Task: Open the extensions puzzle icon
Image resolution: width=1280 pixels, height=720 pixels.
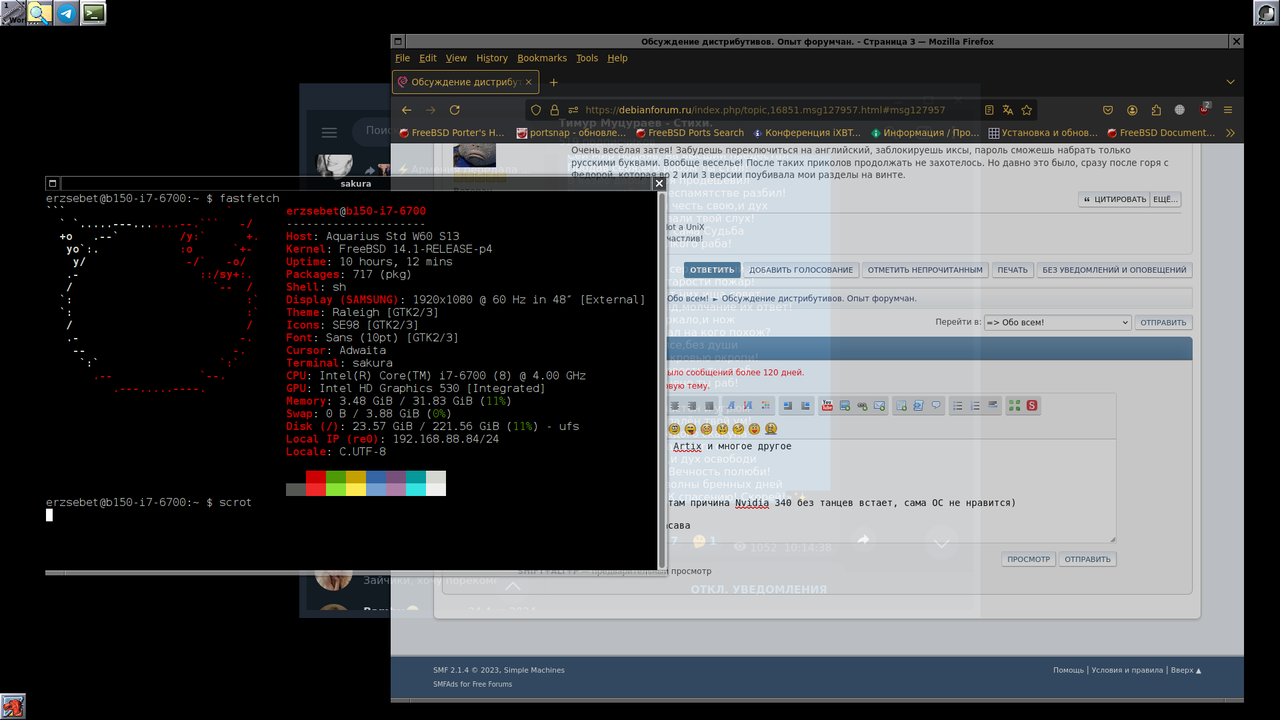Action: [x=1156, y=110]
